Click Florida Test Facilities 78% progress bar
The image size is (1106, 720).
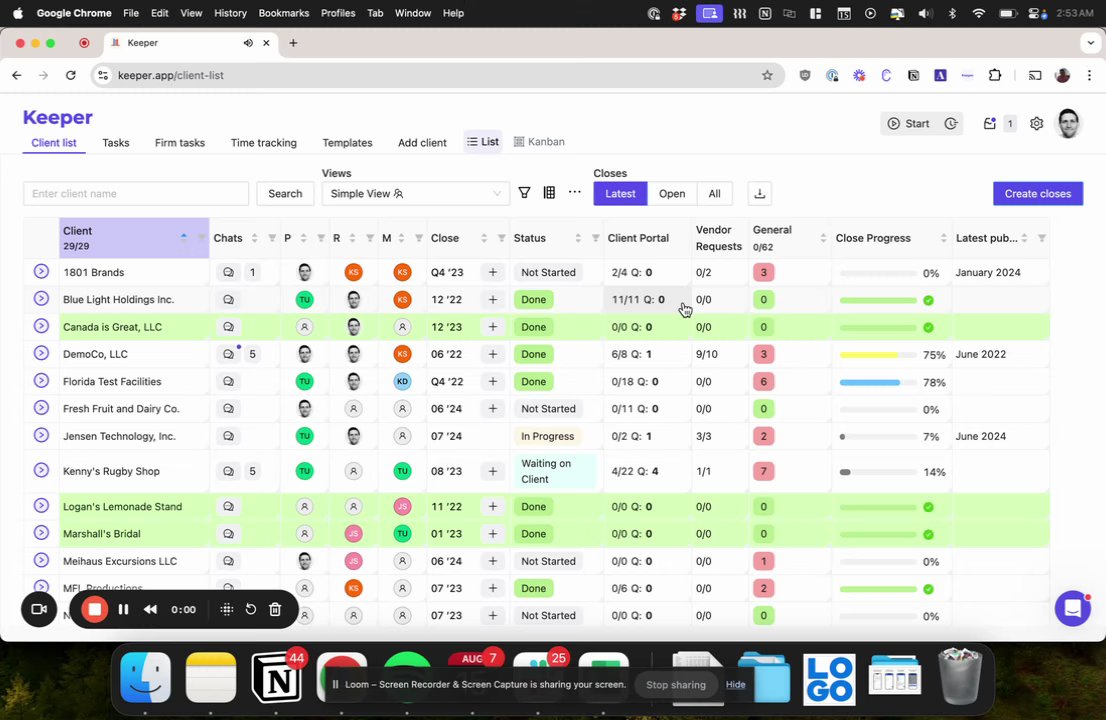point(877,382)
